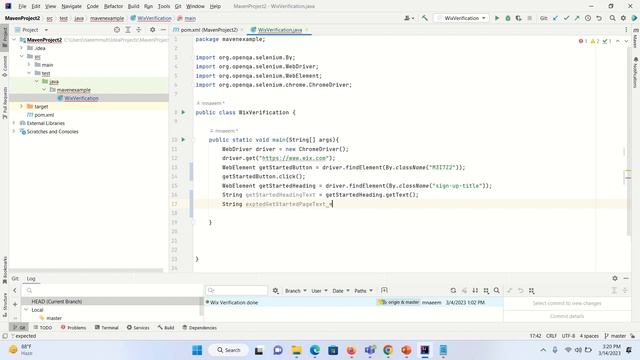Git Push arrow icon in toolbar

(577, 18)
